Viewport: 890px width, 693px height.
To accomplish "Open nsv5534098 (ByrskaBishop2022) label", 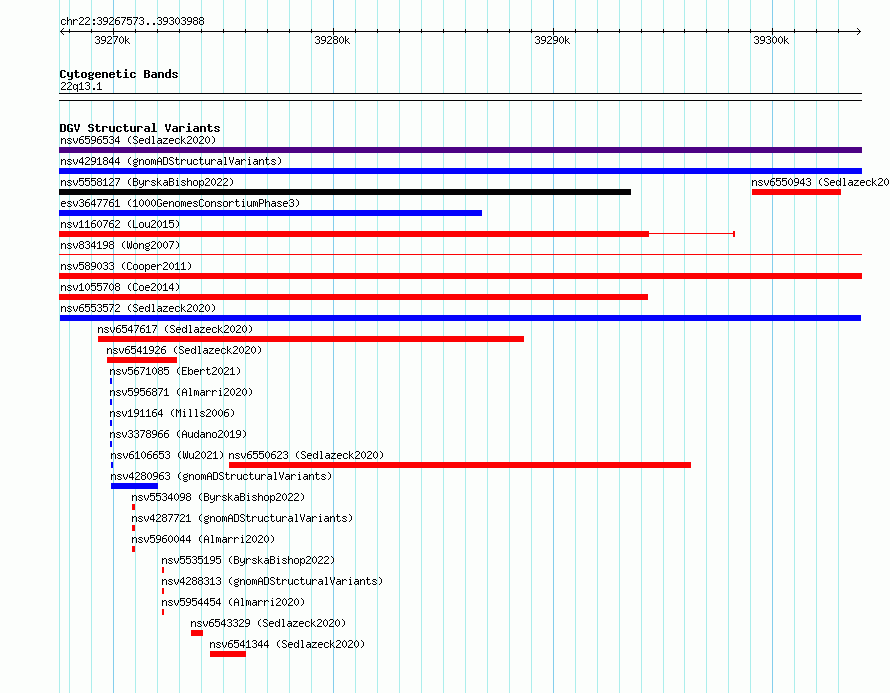I will coord(218,497).
